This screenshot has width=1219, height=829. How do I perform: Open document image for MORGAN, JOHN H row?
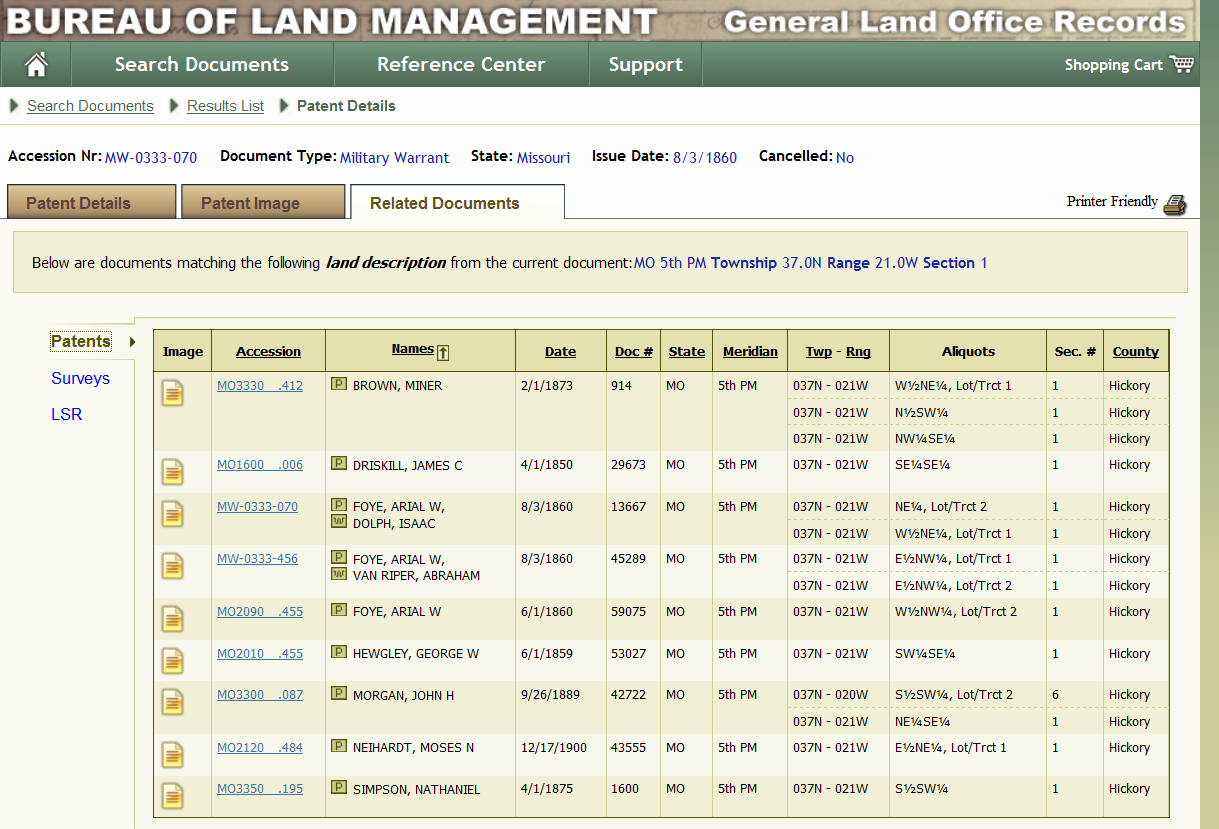coord(173,702)
